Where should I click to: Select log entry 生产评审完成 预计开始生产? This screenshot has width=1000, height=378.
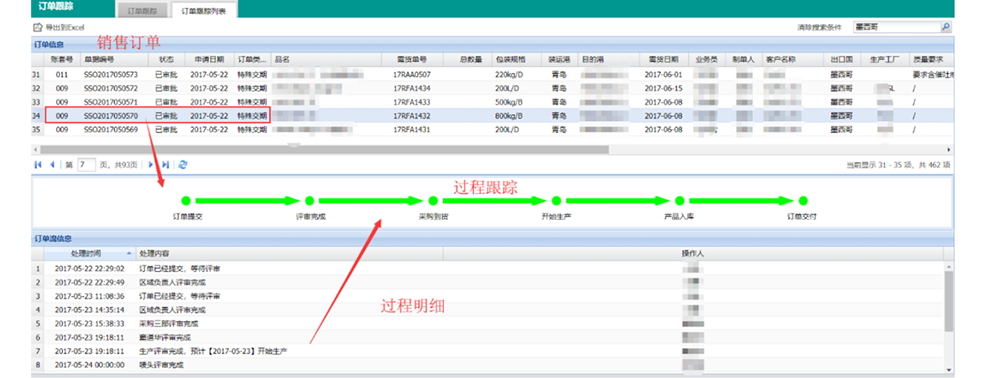(488, 351)
